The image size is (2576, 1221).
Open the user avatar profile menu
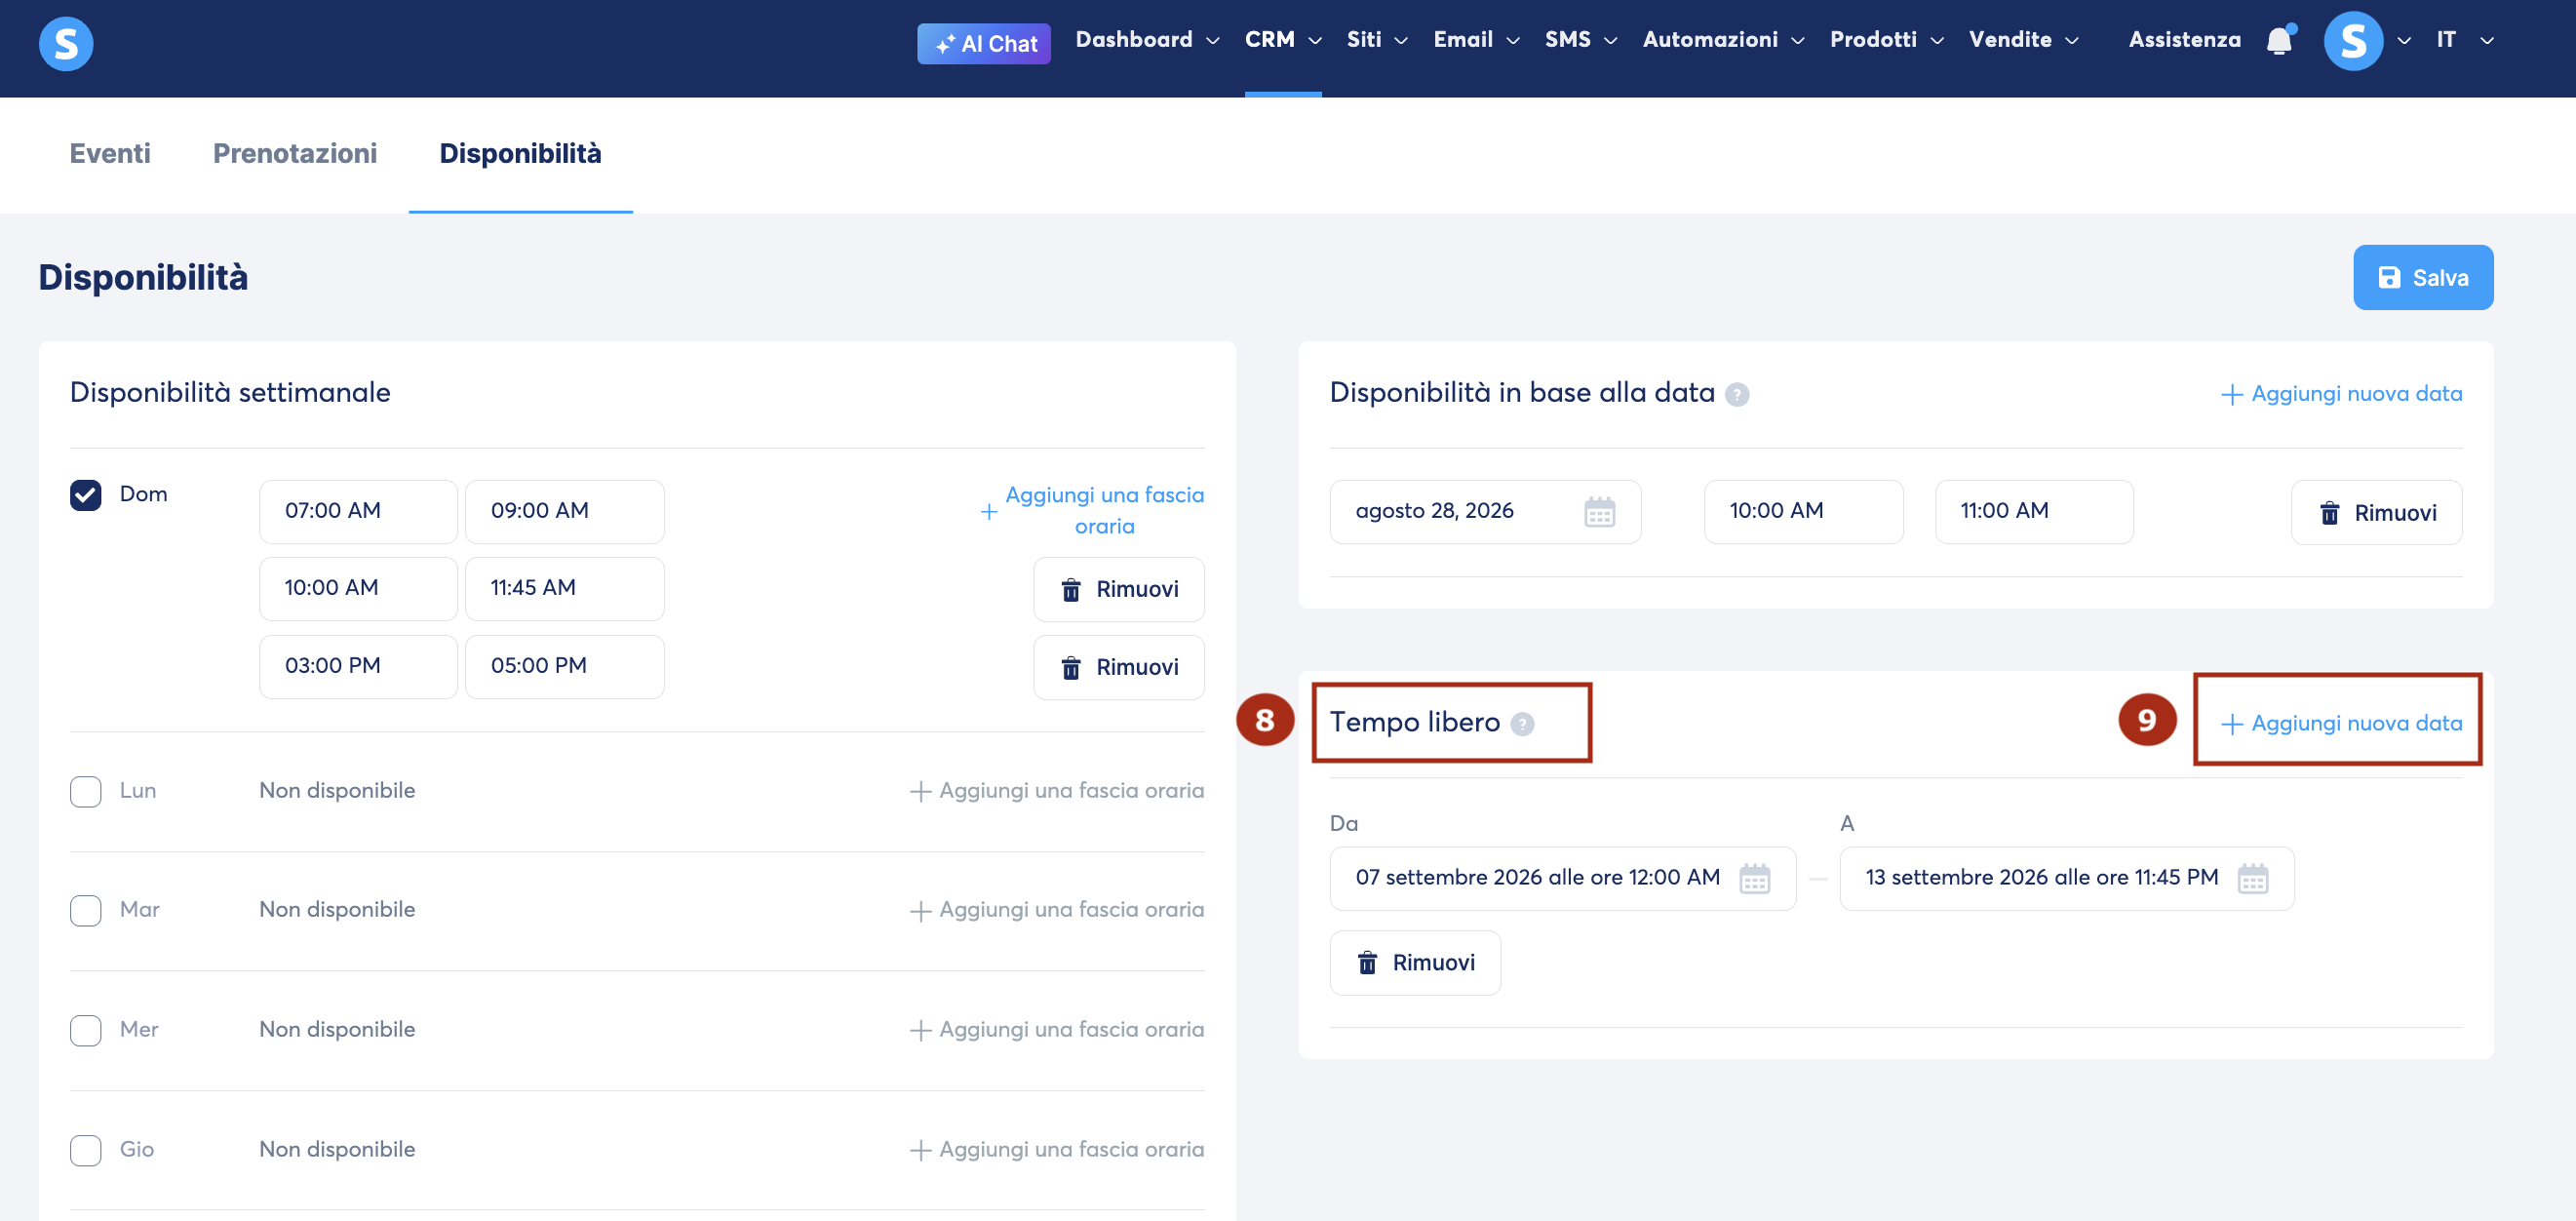click(x=2352, y=41)
